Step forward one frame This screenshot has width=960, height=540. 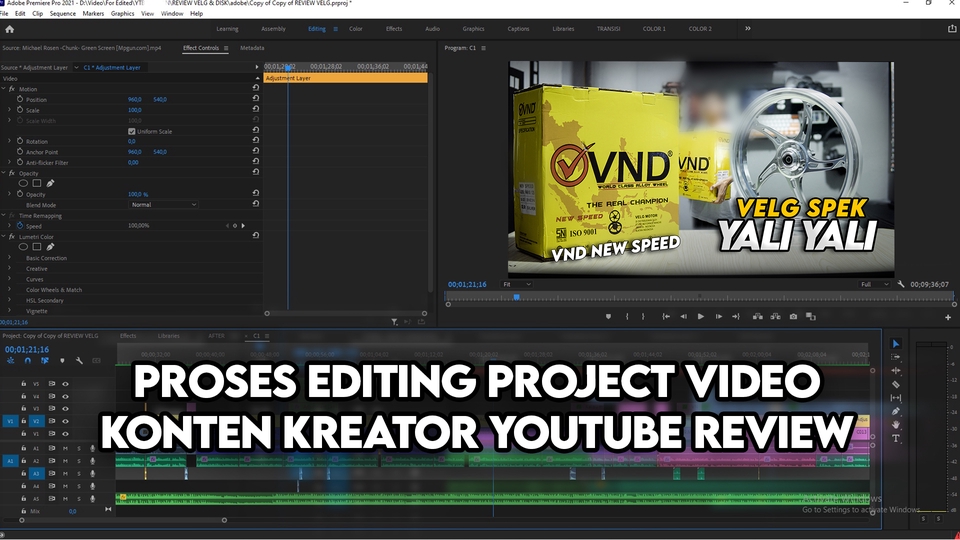point(719,317)
